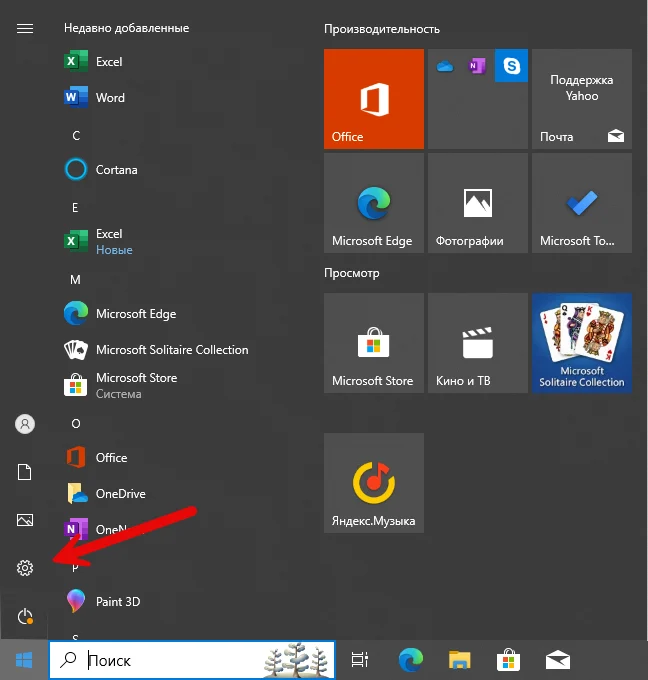648x680 pixels.
Task: Click the Поиск search box
Action: 170,660
